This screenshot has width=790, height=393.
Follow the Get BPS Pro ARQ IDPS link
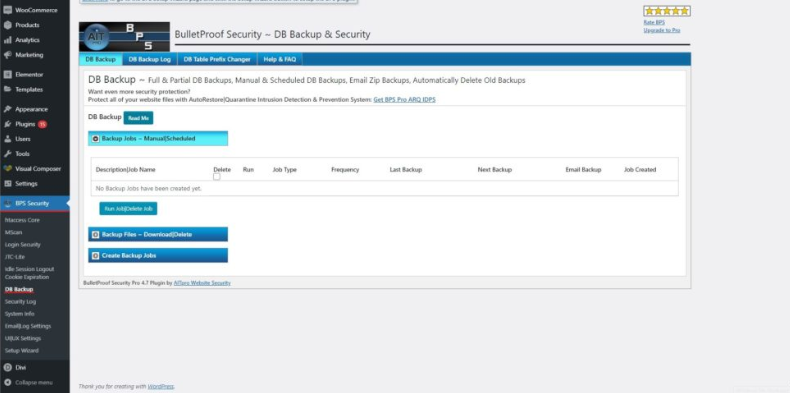pos(405,100)
